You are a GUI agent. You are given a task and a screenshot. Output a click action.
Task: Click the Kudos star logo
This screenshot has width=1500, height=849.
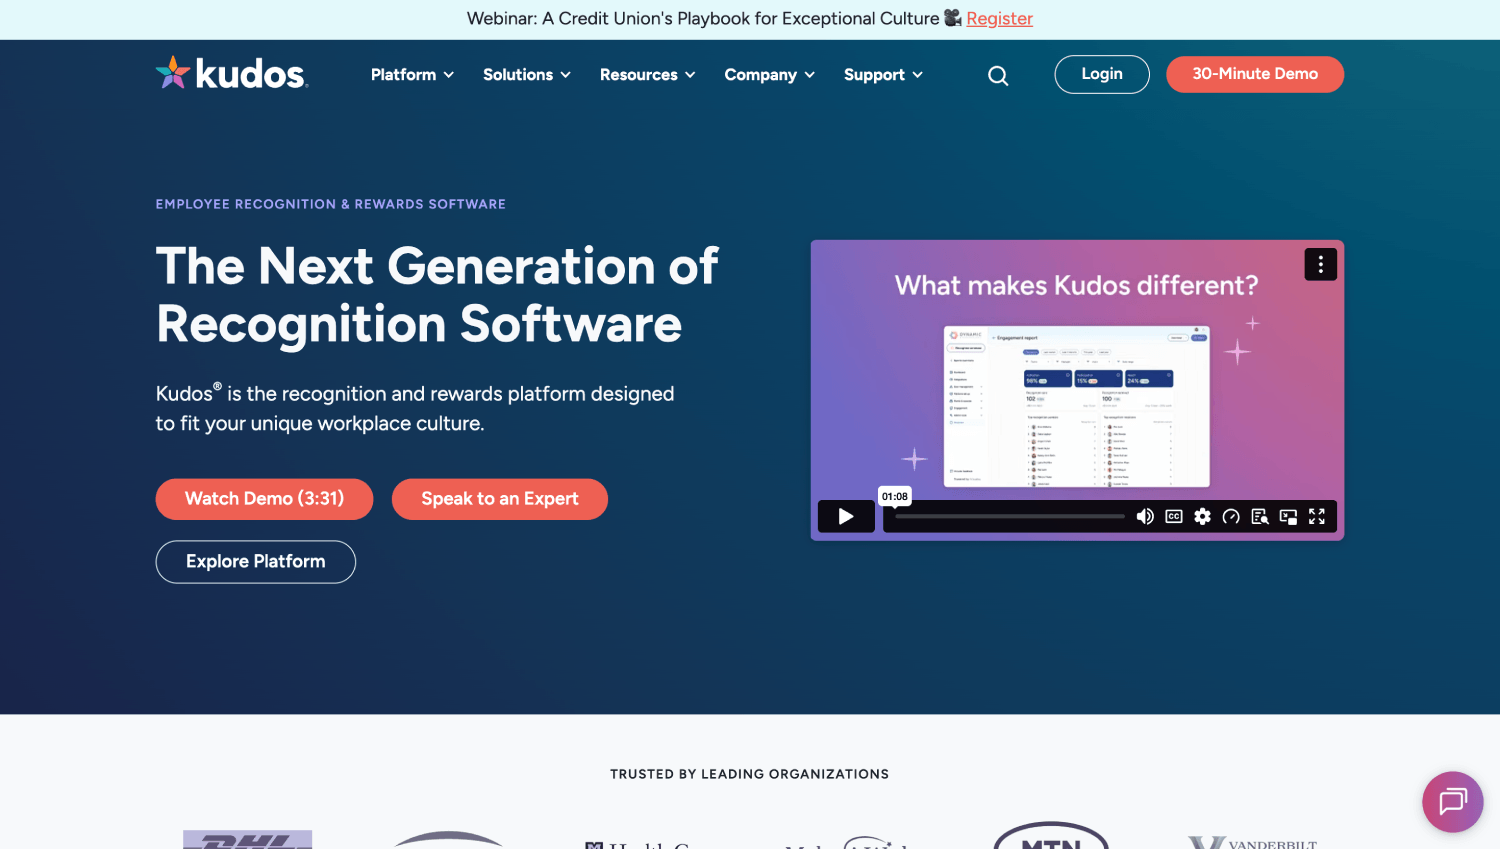tap(231, 73)
